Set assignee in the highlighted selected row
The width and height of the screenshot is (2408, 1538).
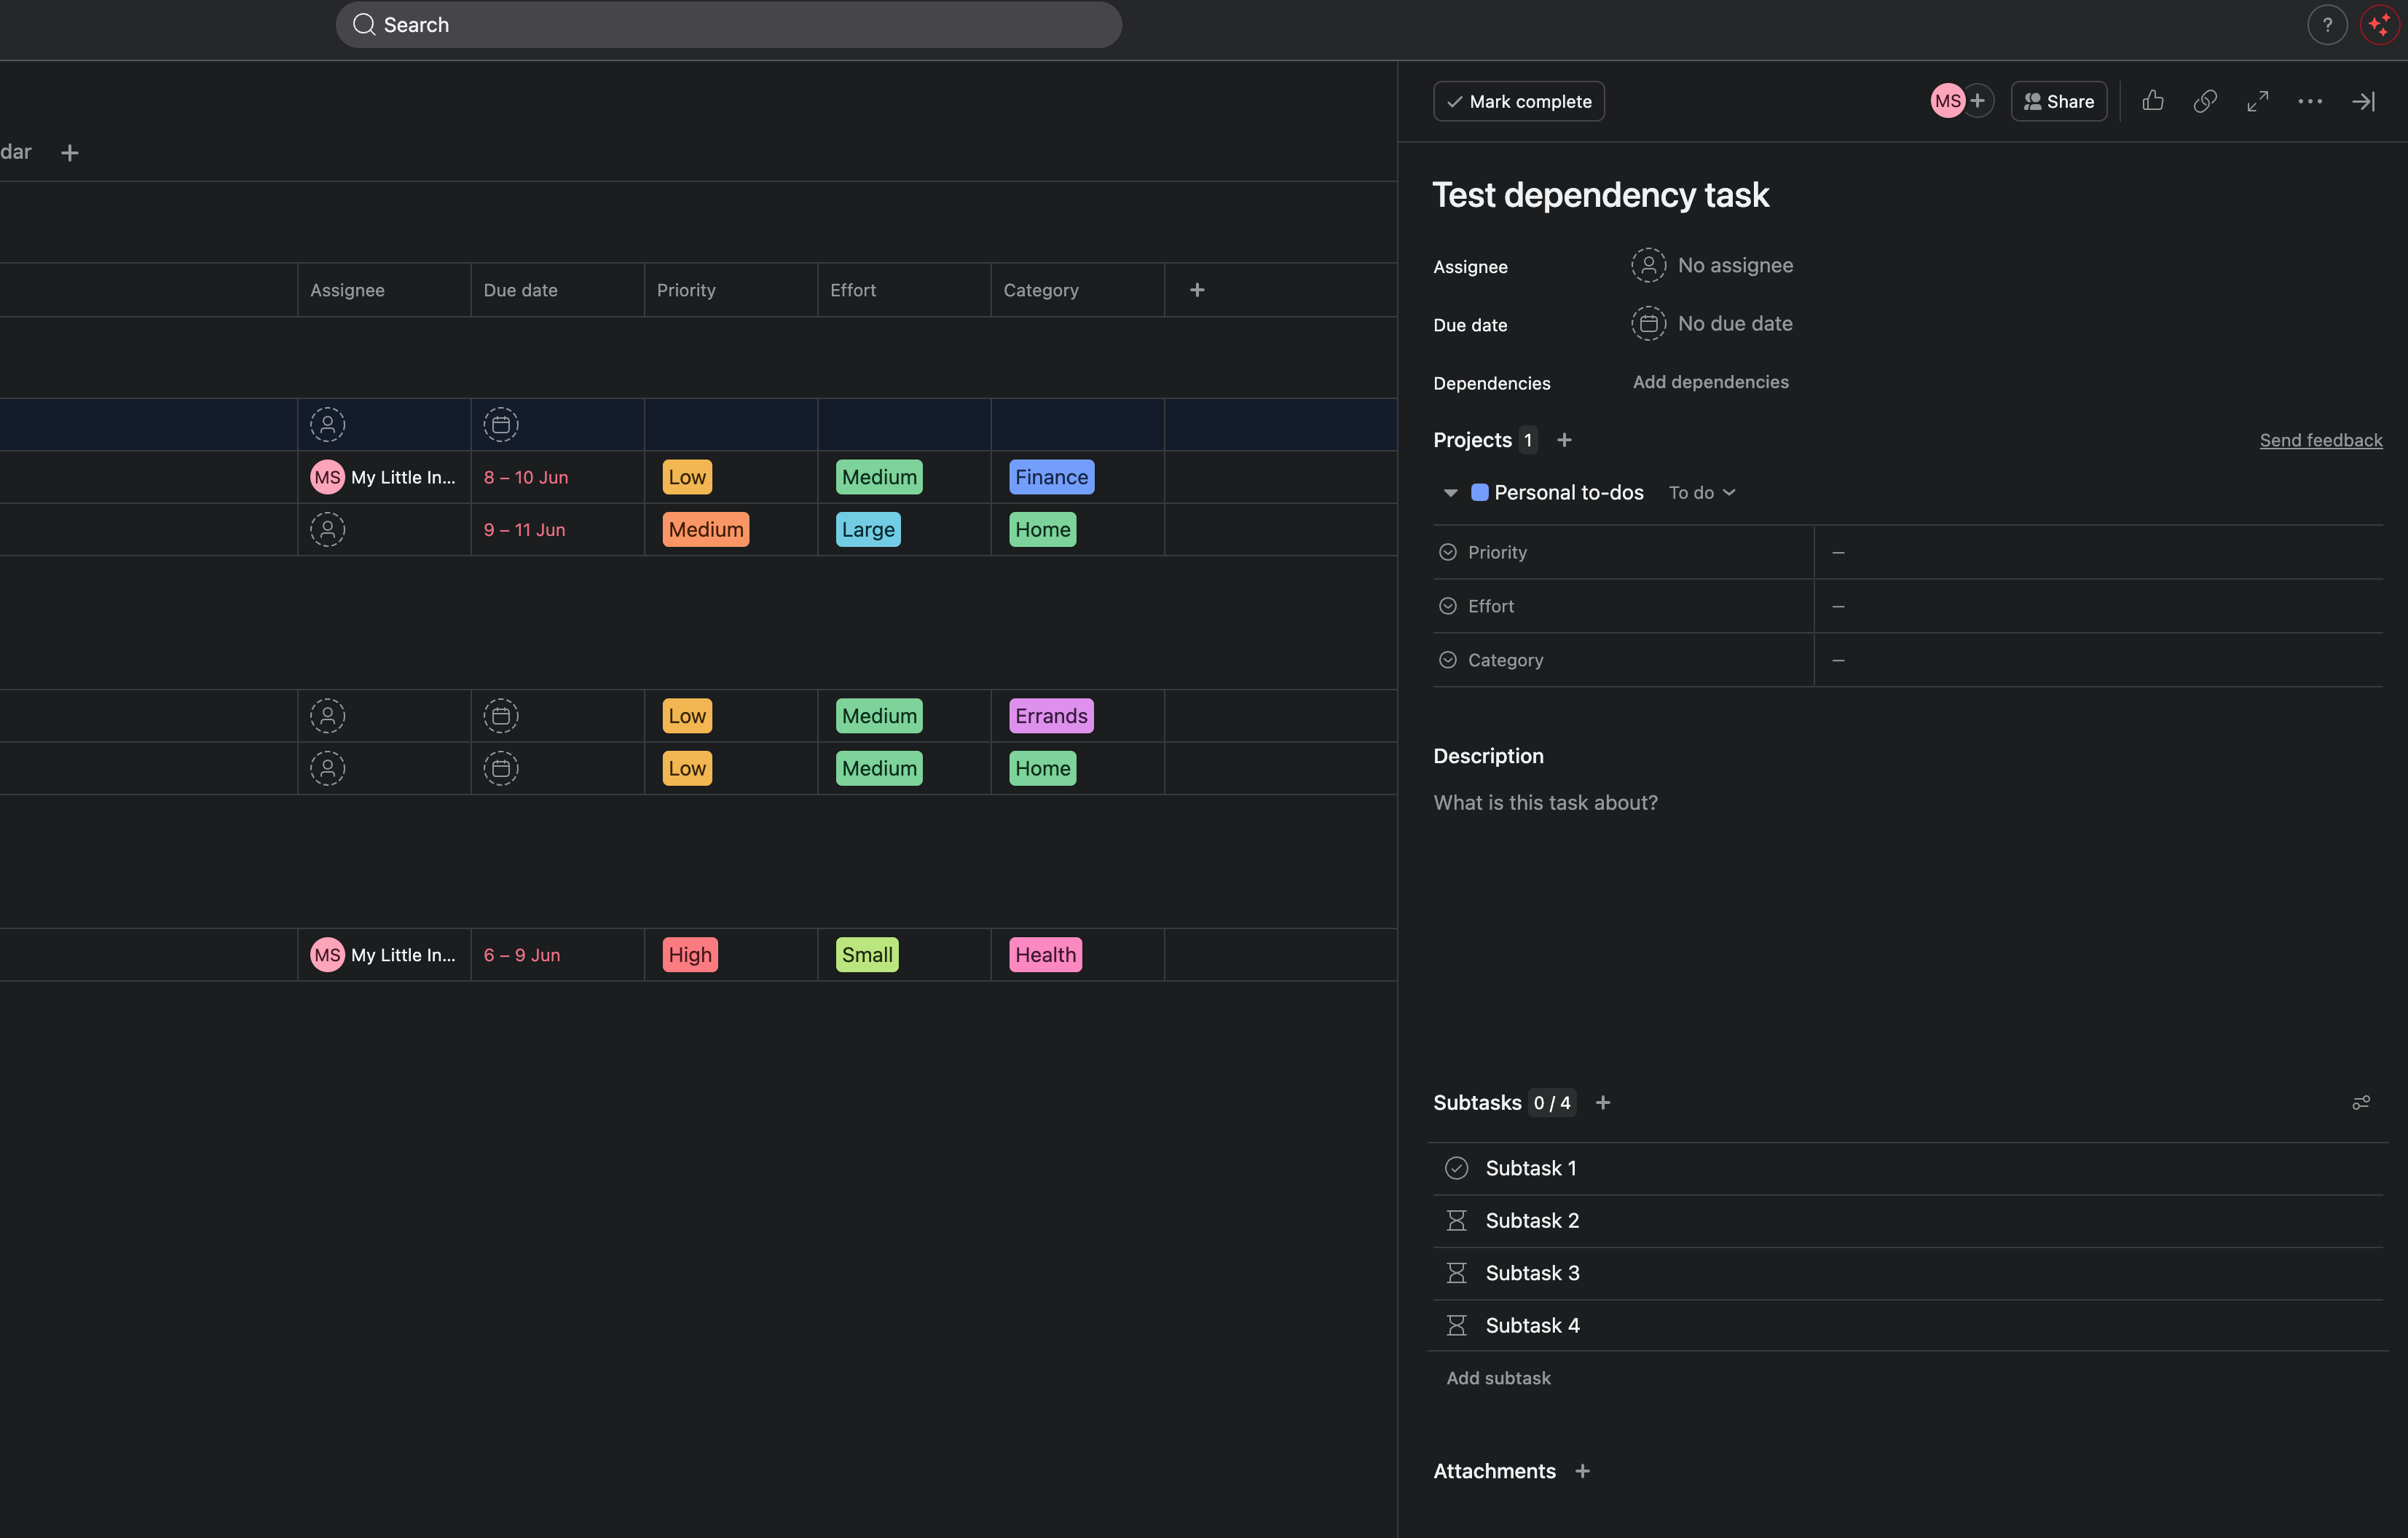click(327, 425)
